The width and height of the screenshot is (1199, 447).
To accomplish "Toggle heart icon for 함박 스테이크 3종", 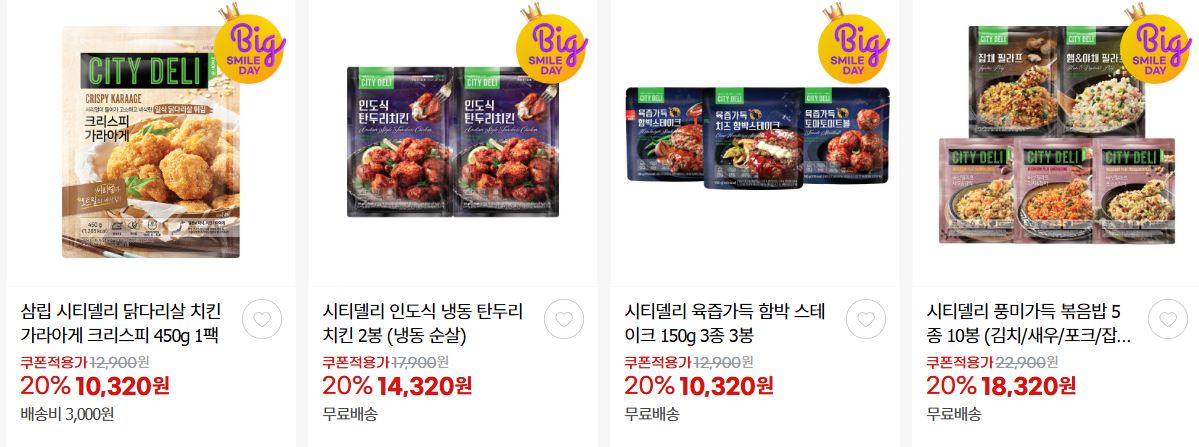I will [x=866, y=319].
